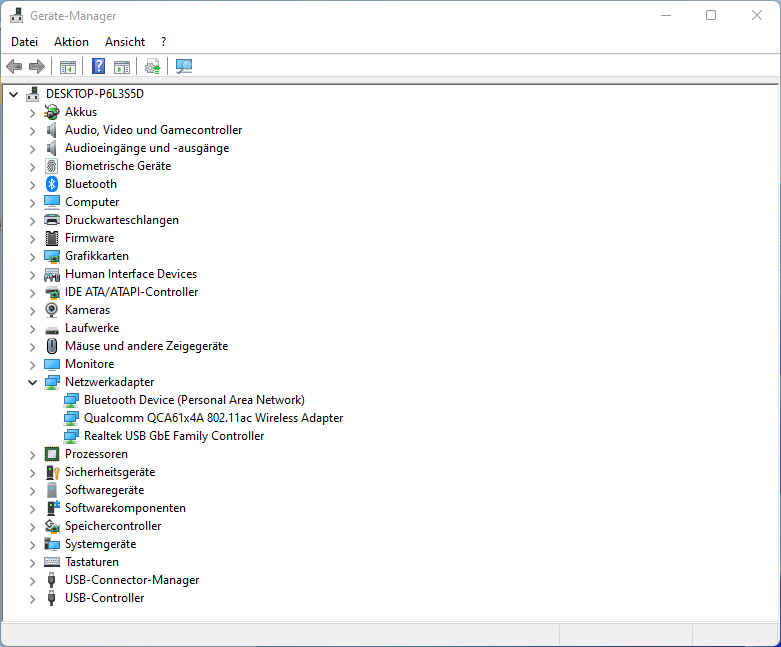
Task: Click the mouse icon beside Mäuse
Action: coord(52,346)
